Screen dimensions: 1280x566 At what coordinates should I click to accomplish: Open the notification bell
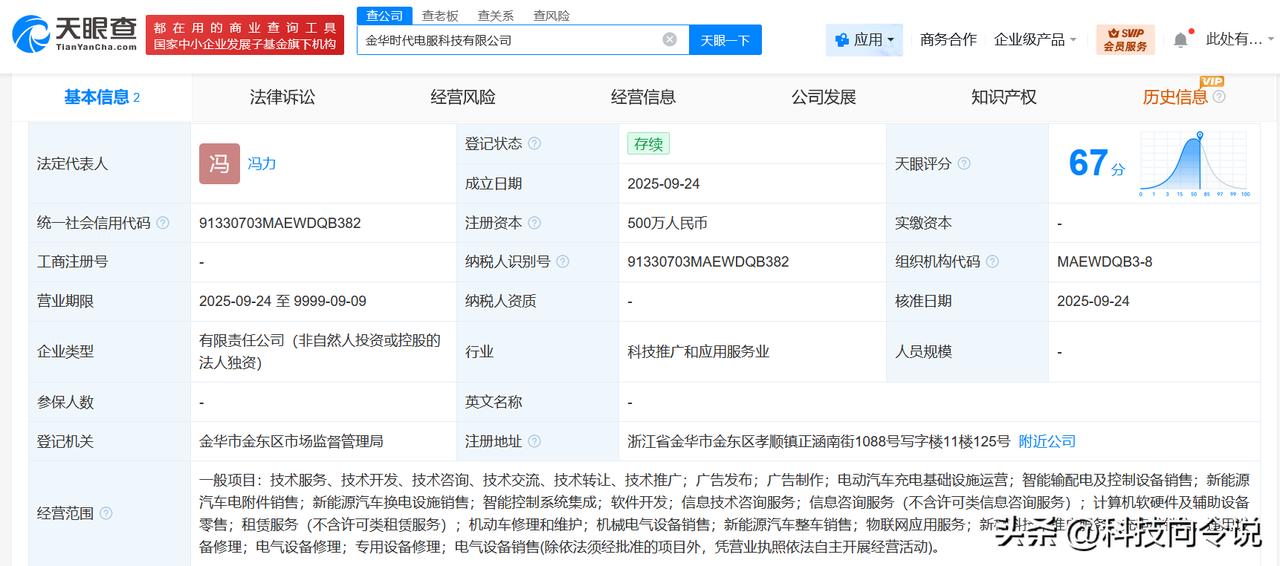(1180, 40)
